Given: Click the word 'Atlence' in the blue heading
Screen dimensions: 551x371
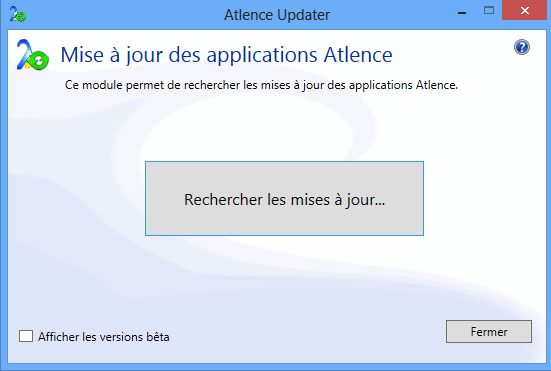Looking at the screenshot, I should tap(358, 55).
